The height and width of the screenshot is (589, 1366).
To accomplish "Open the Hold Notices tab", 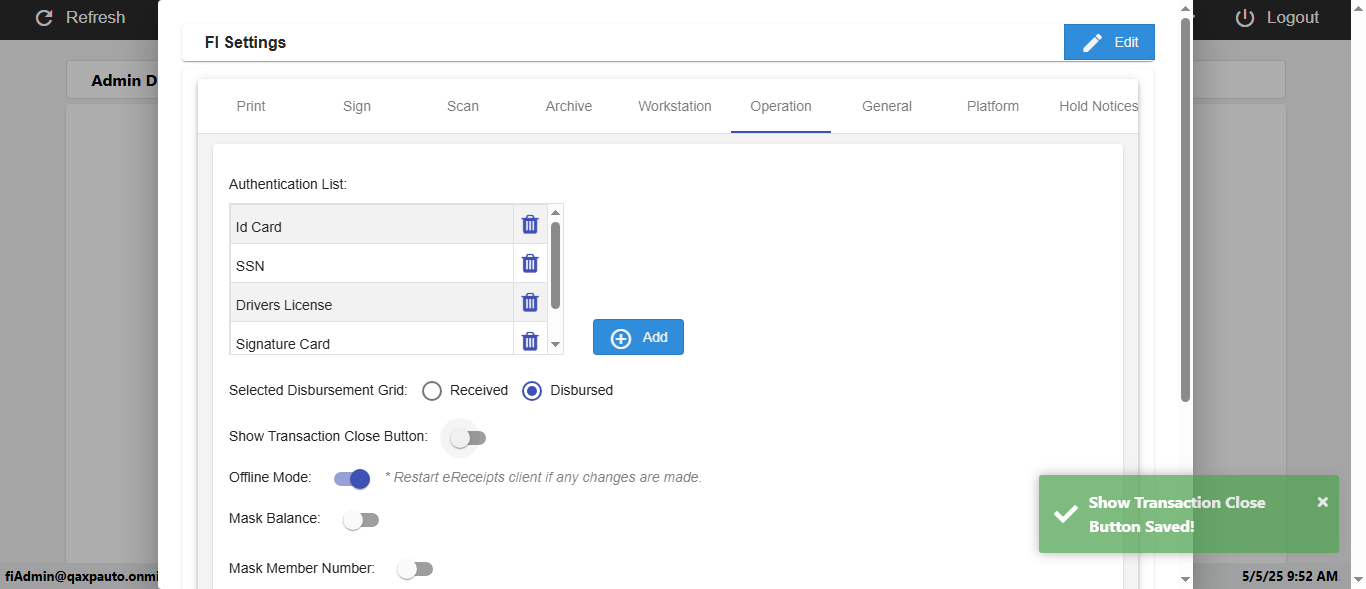I will tap(1098, 106).
